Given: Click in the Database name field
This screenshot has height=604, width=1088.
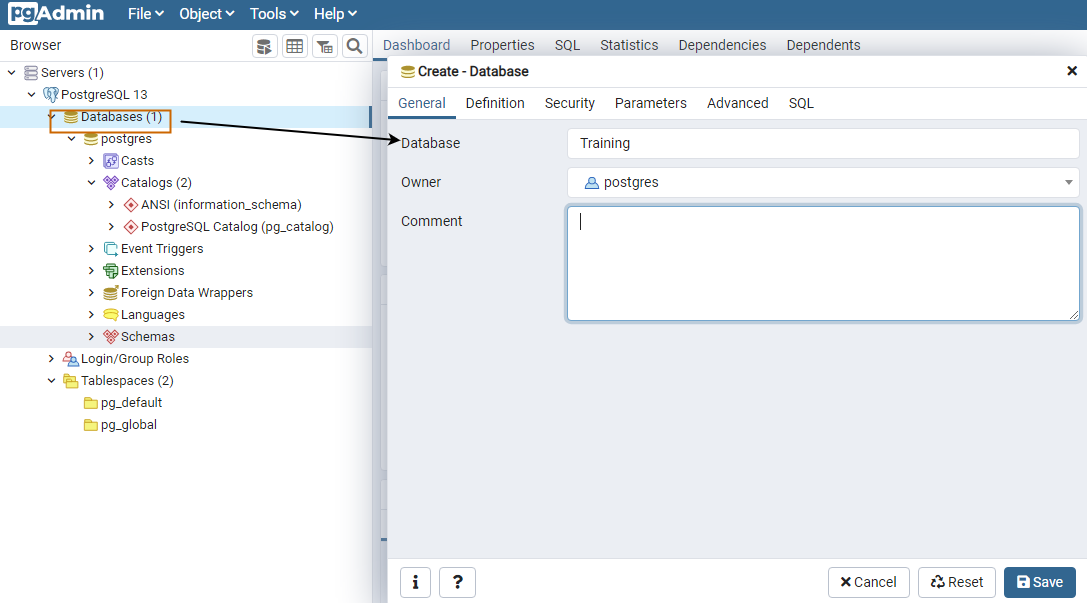Looking at the screenshot, I should (x=822, y=143).
